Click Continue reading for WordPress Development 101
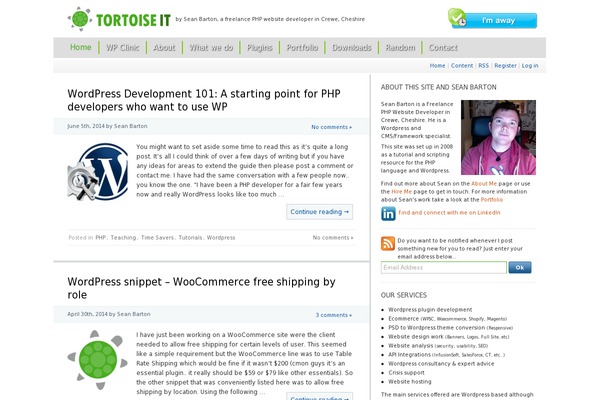 pos(320,212)
